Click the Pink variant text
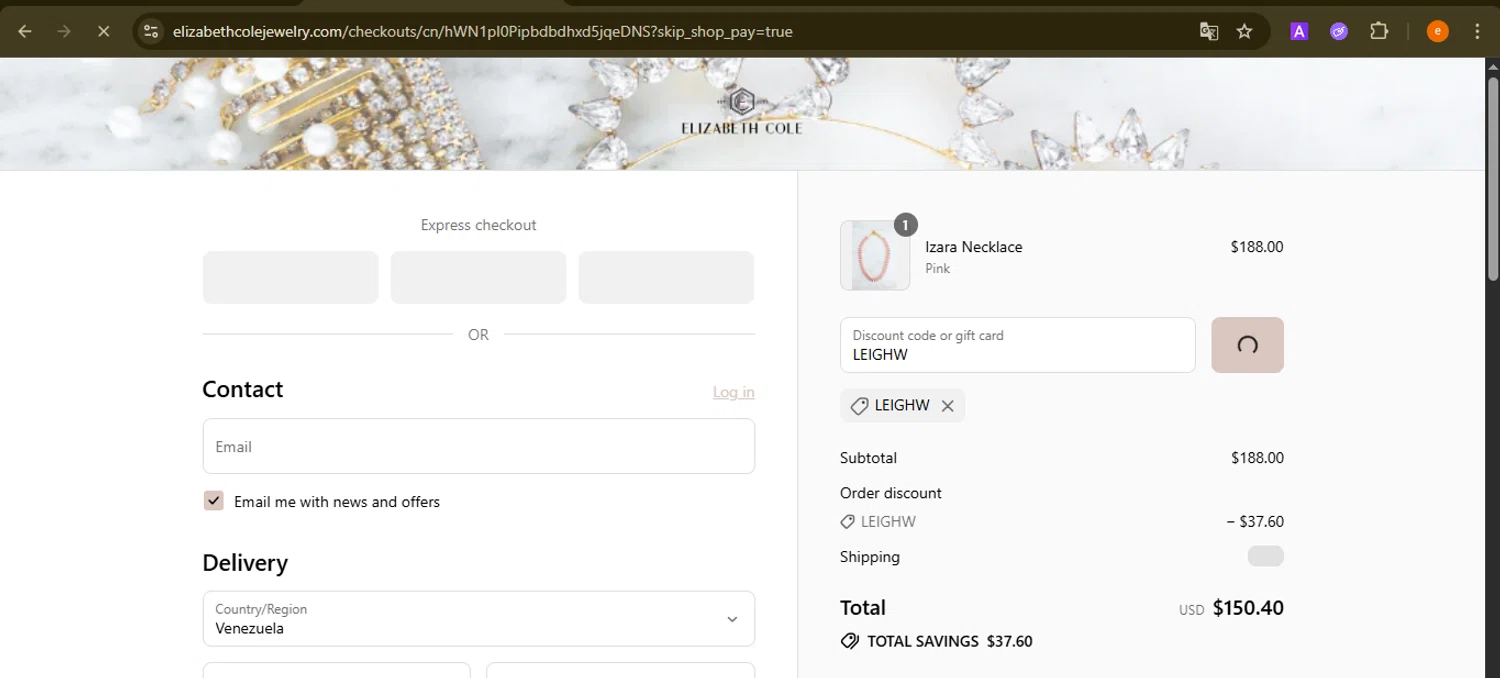 tap(938, 269)
